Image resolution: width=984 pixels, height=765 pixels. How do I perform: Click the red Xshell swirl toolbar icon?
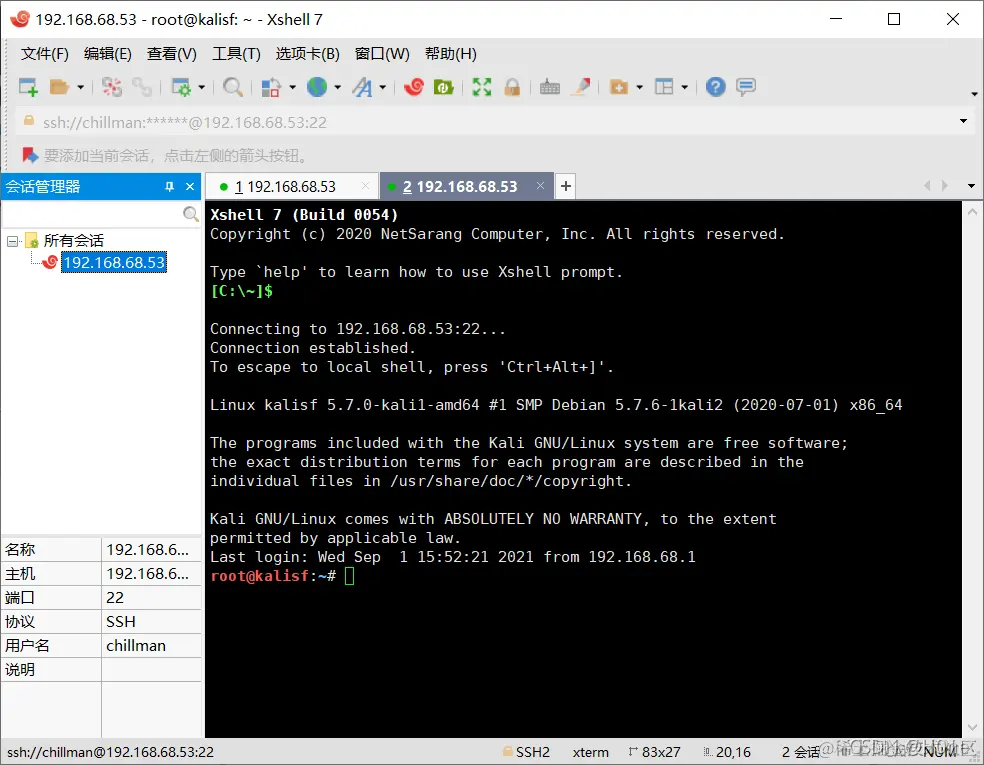point(414,87)
